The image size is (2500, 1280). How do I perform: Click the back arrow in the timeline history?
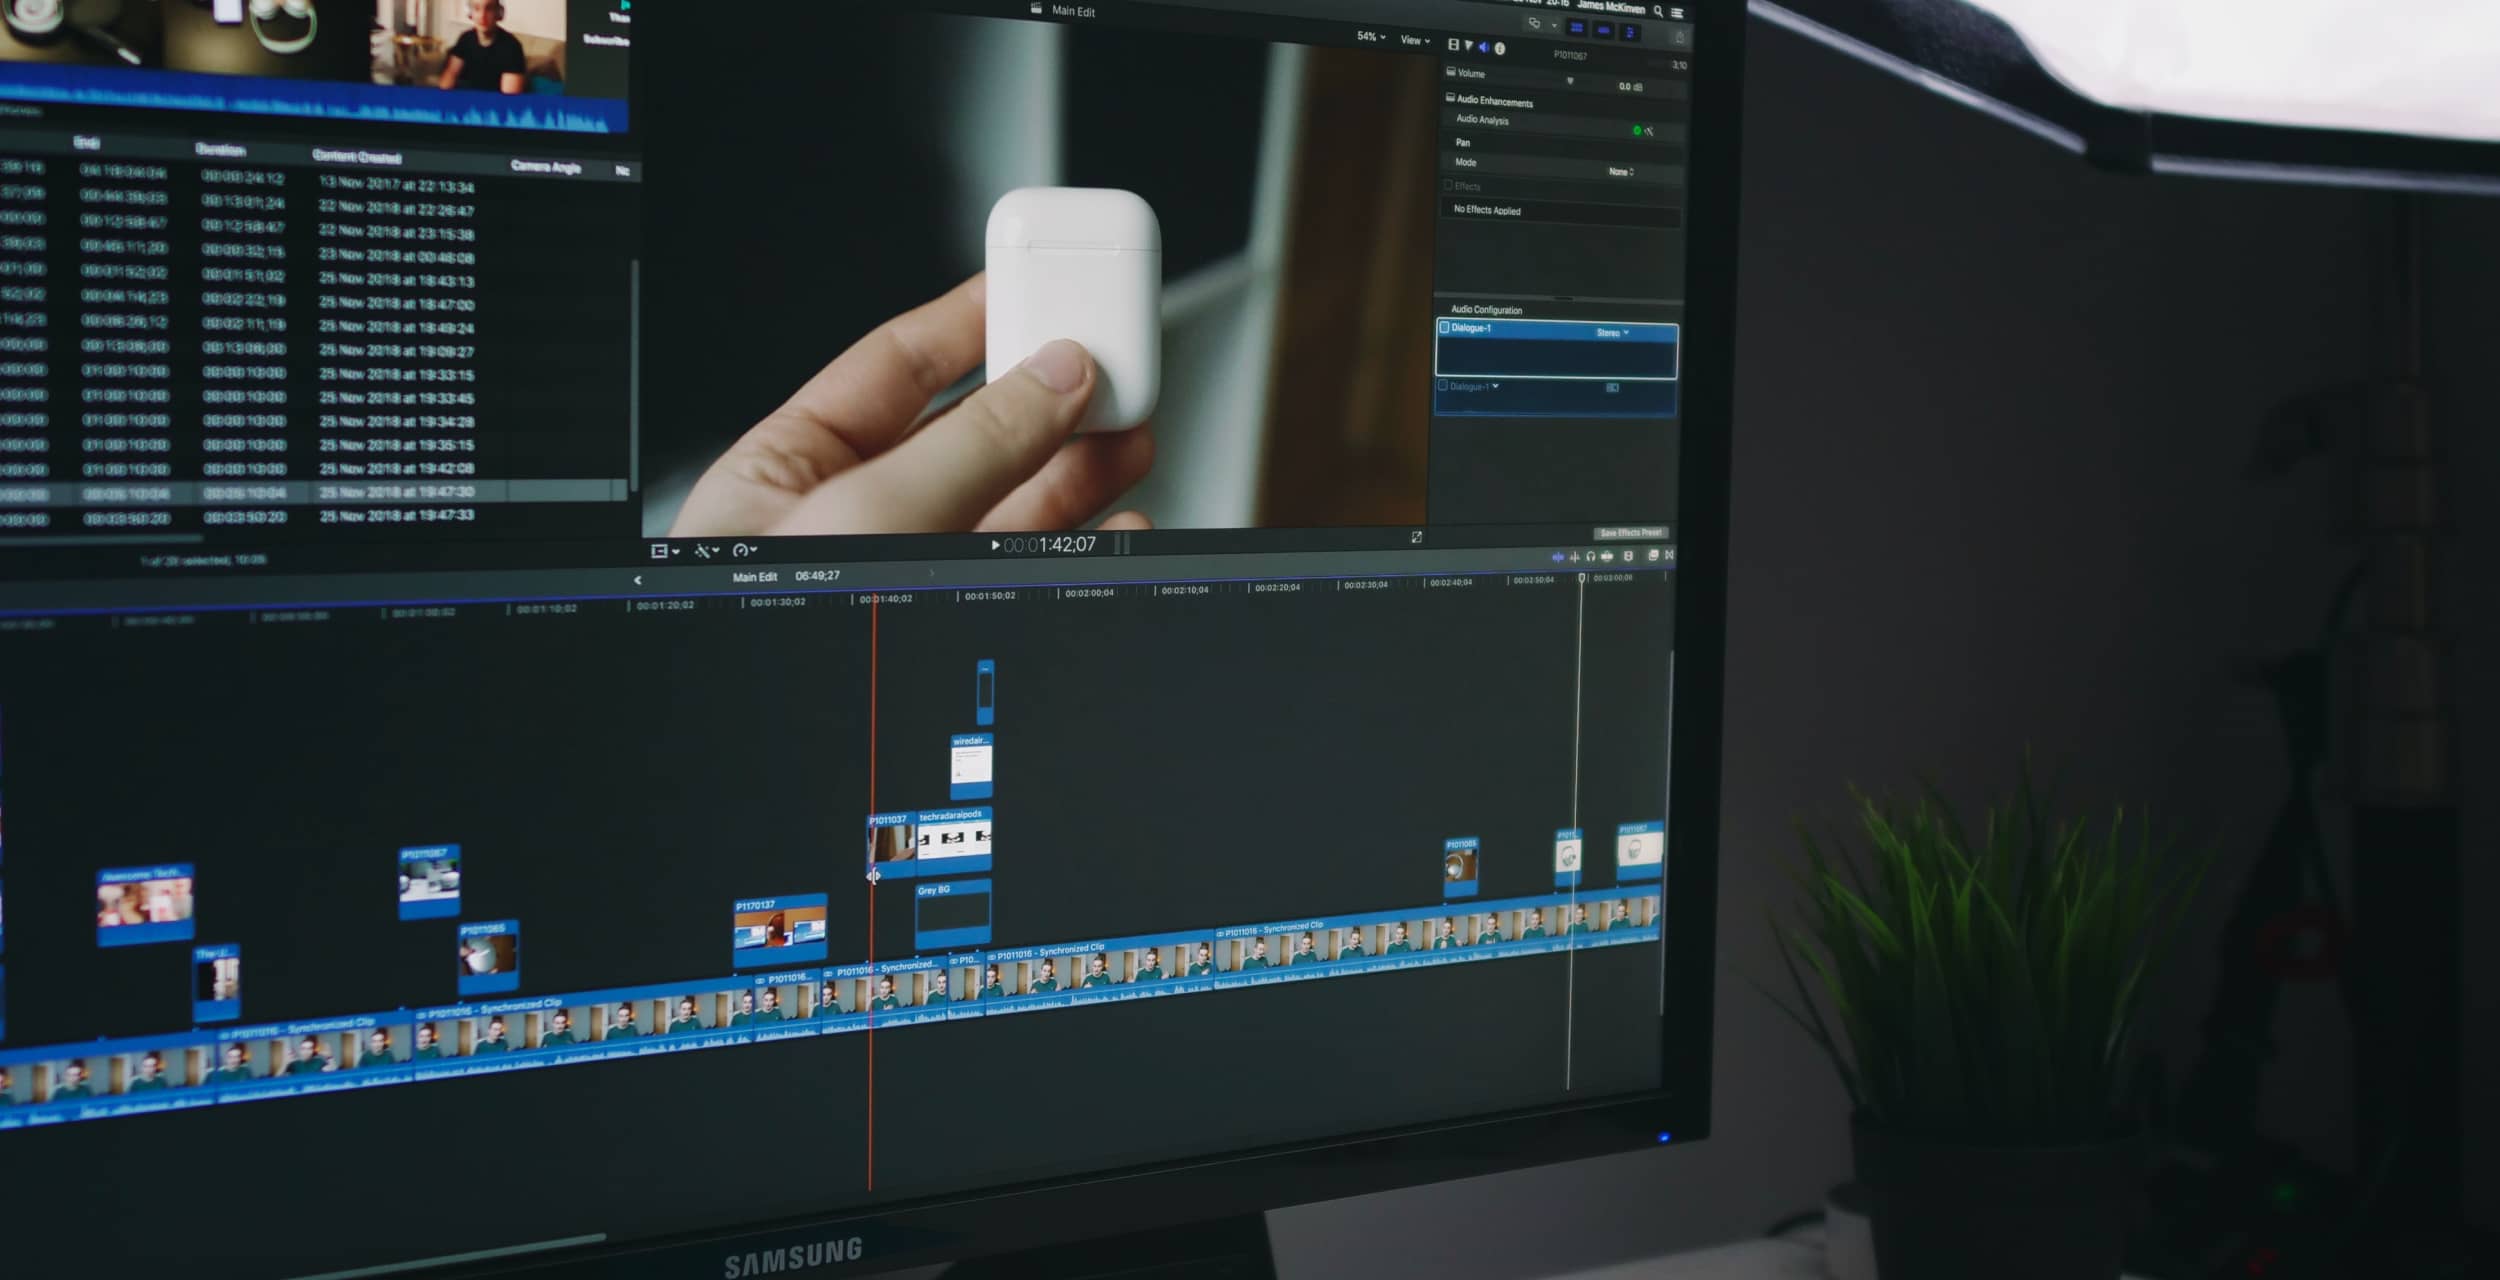click(x=638, y=578)
